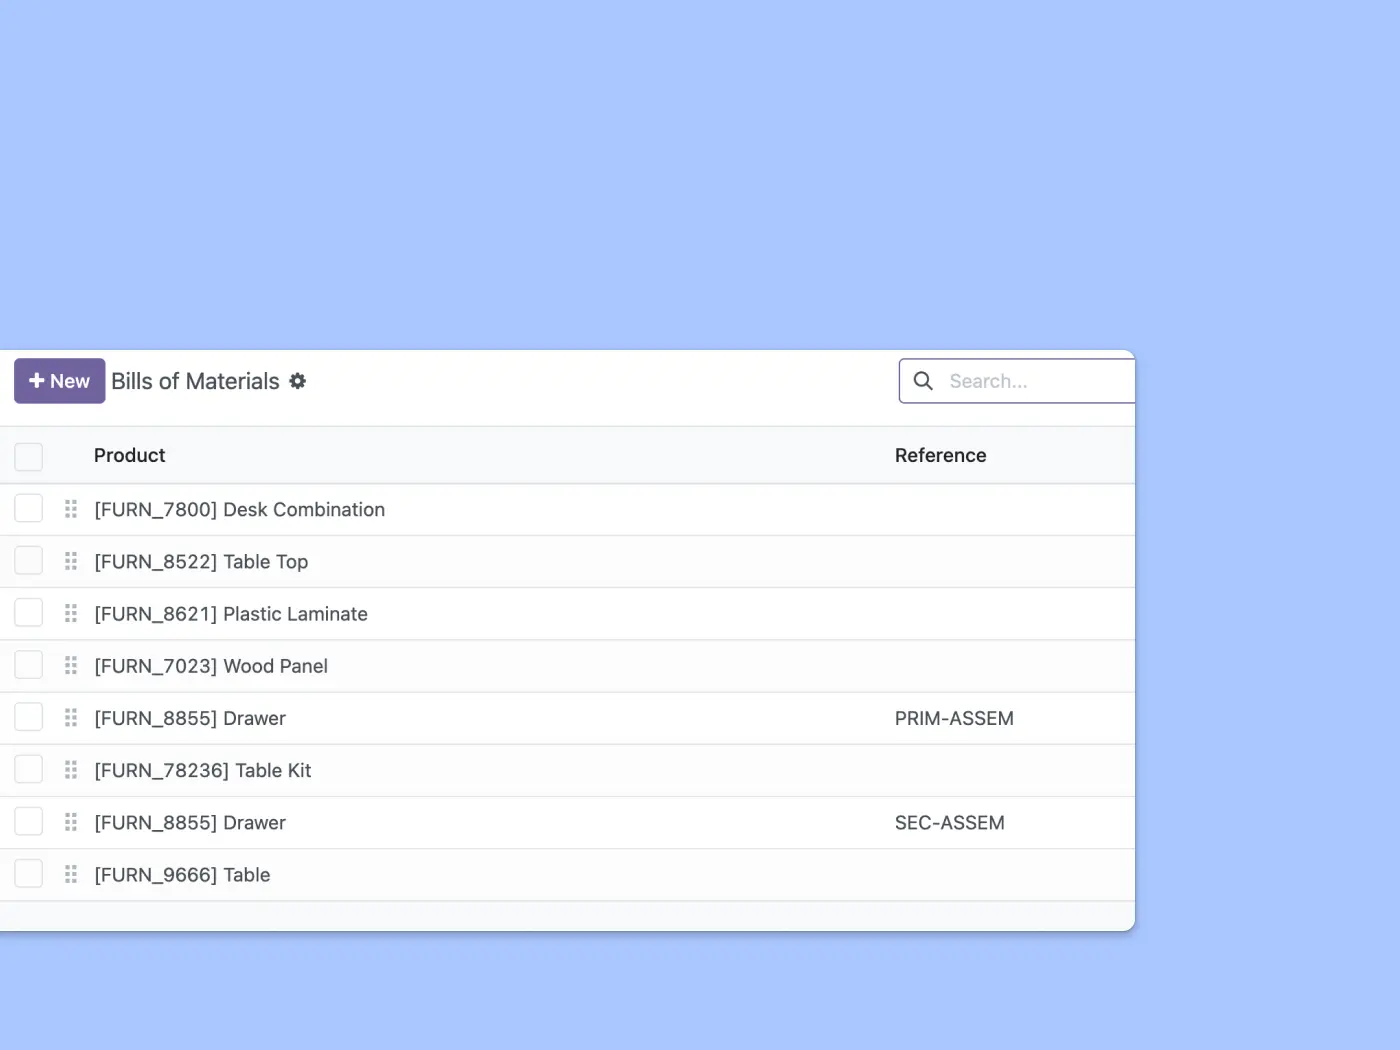Open Drawer record with SEC-ASSEM reference

(190, 823)
